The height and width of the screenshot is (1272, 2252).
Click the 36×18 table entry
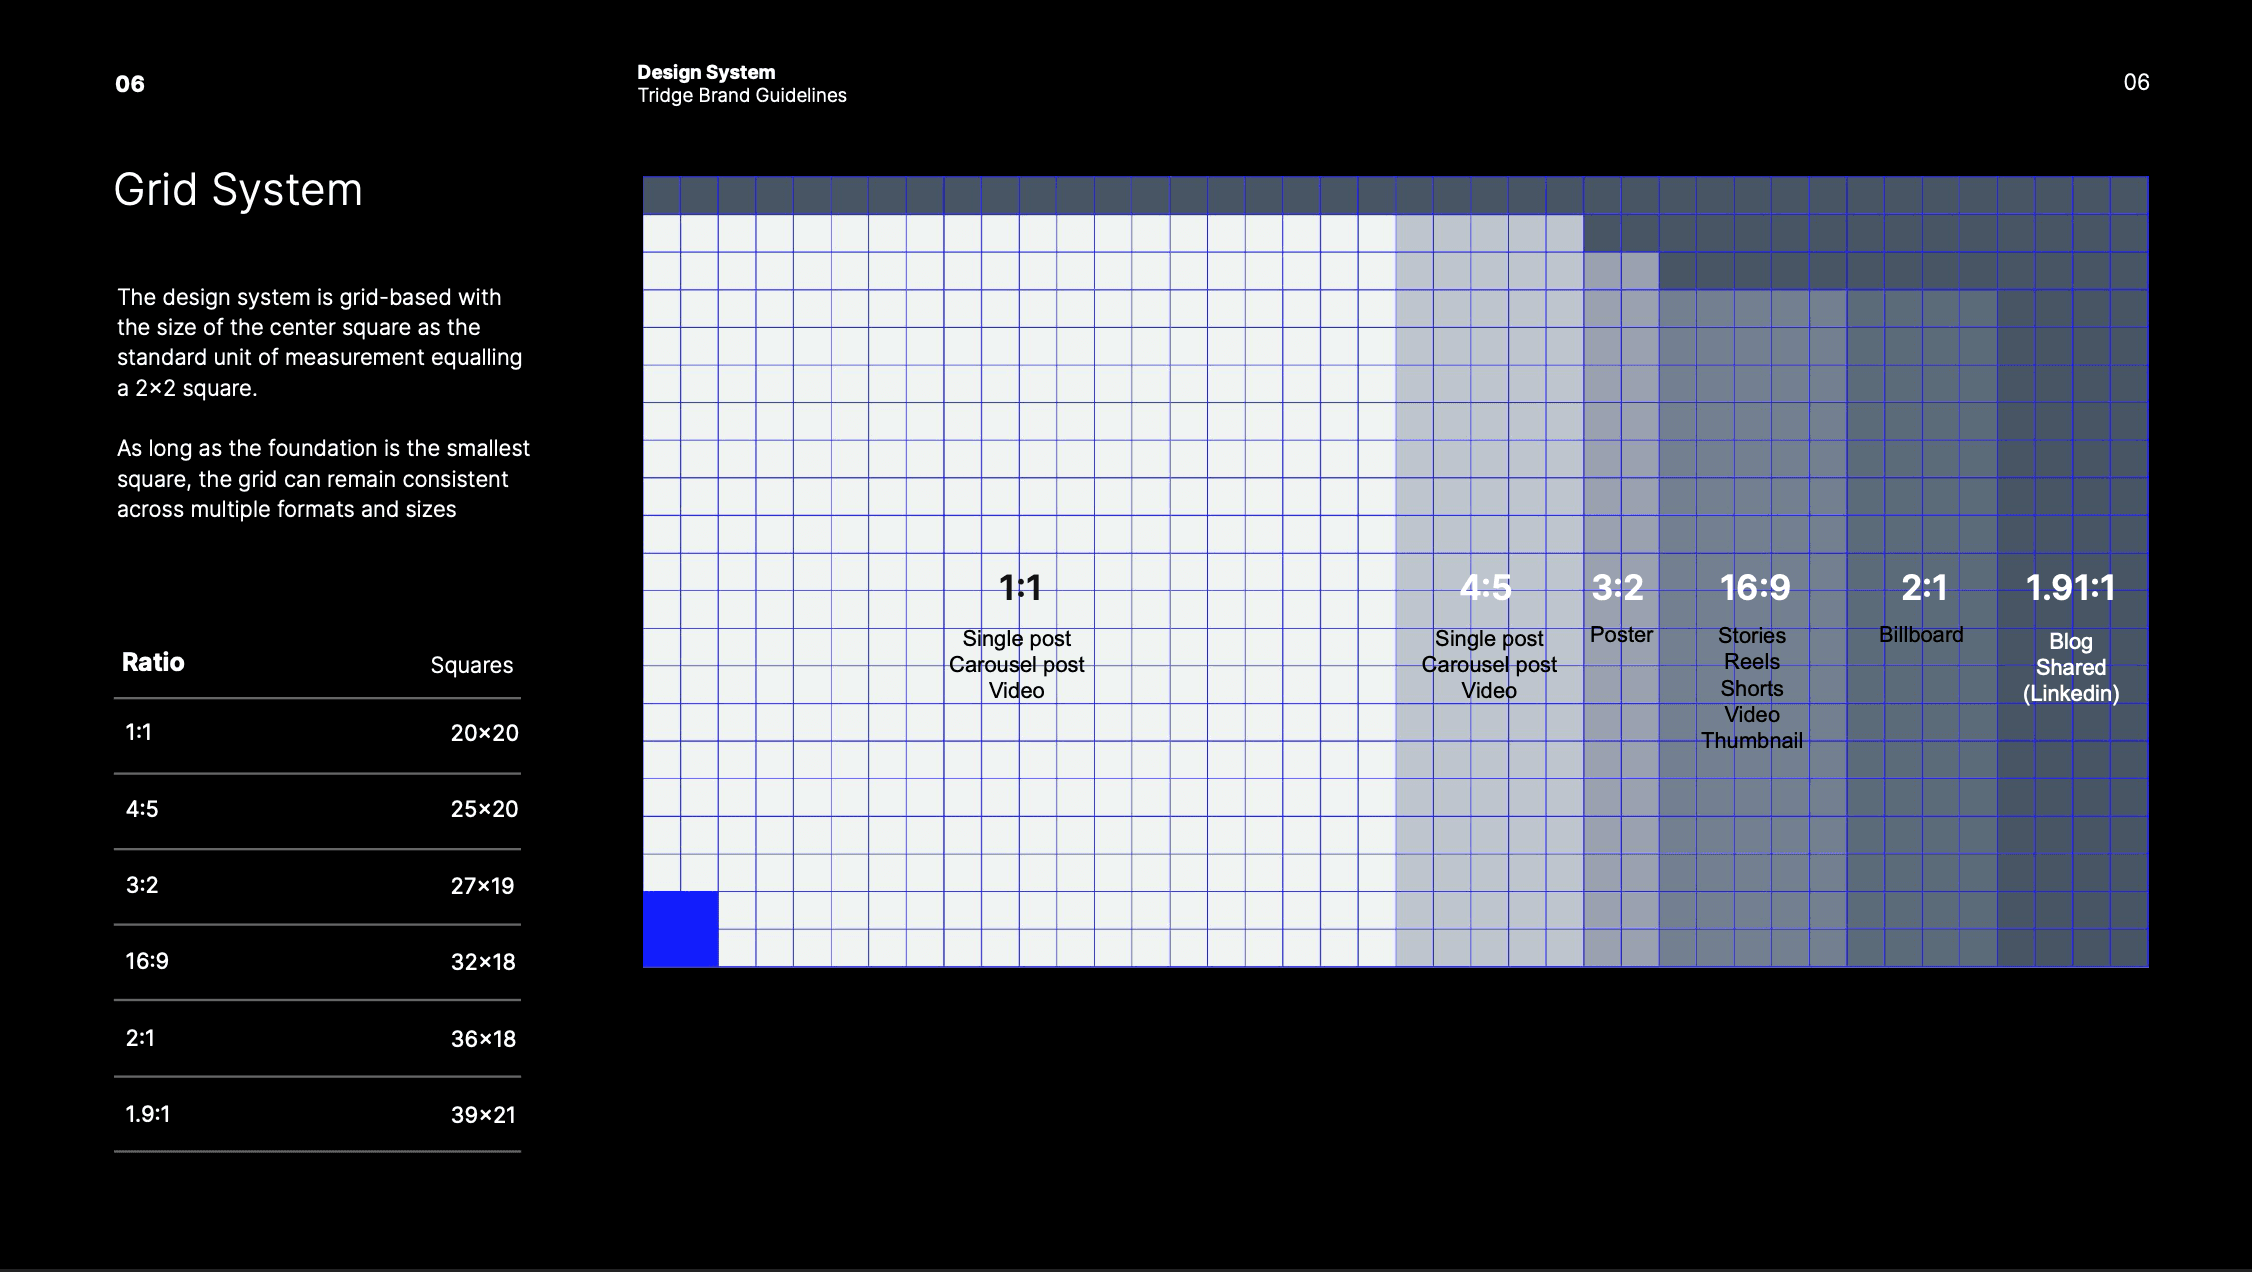(x=483, y=1039)
